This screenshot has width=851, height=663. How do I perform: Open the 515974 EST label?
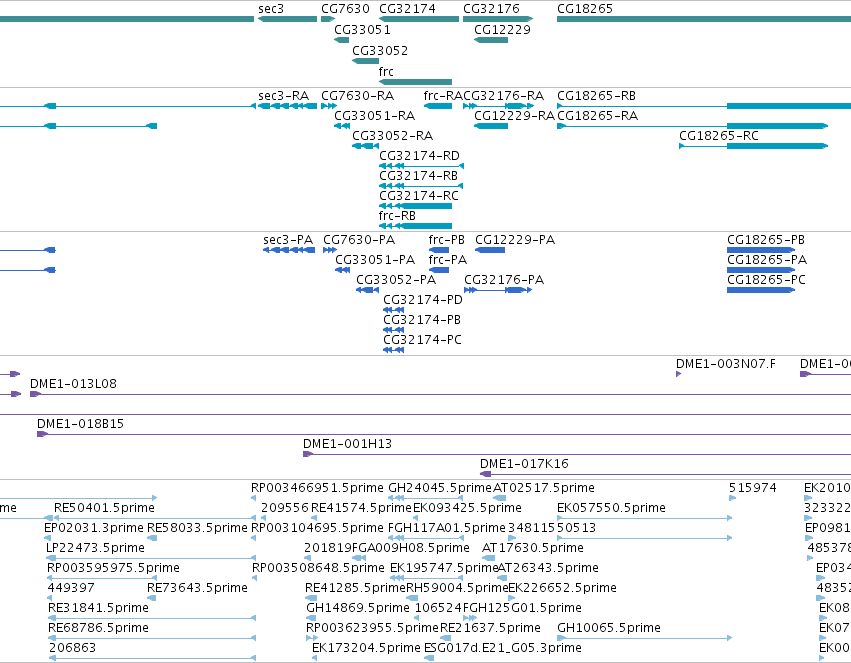point(752,488)
